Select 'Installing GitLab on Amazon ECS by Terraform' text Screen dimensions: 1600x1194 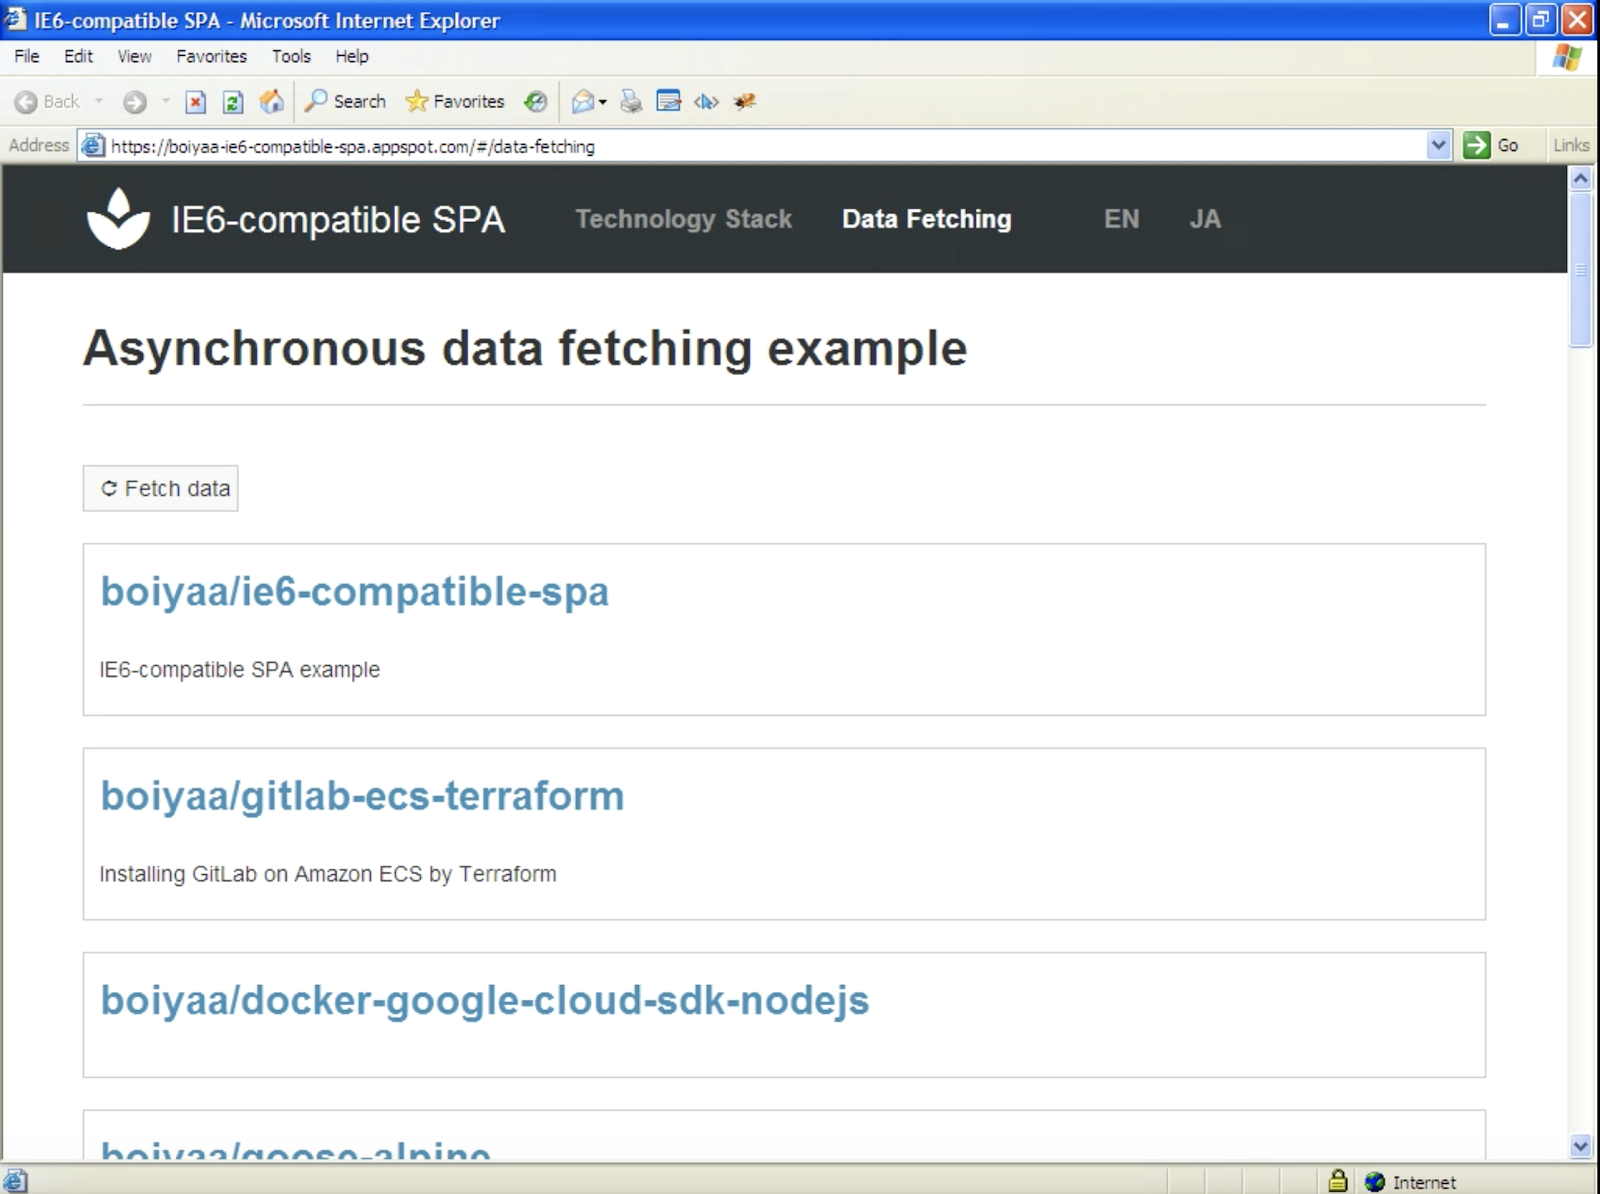click(328, 874)
